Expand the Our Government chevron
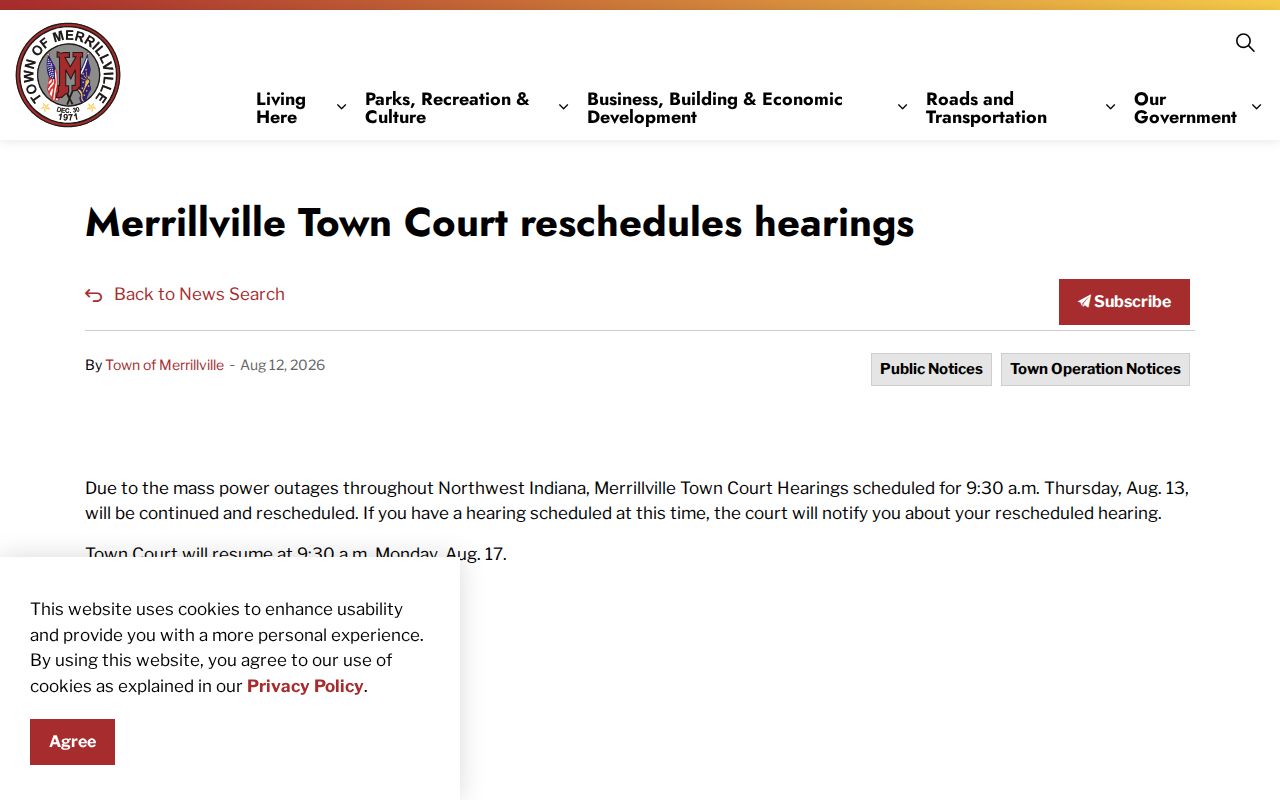The height and width of the screenshot is (800, 1280). [1257, 107]
